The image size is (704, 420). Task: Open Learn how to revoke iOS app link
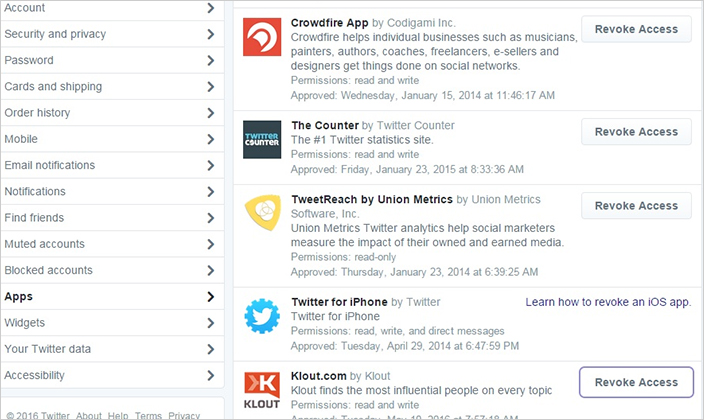(608, 302)
